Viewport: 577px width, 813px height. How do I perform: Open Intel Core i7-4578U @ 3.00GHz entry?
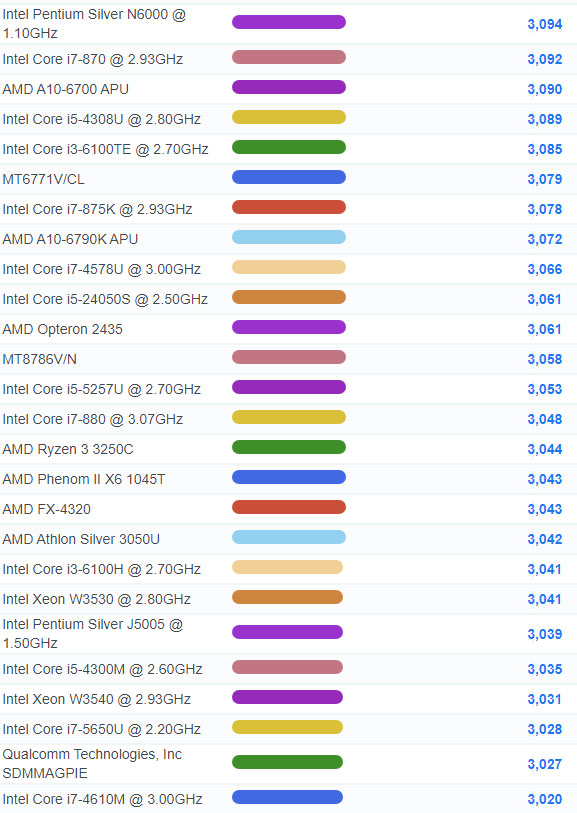point(102,269)
